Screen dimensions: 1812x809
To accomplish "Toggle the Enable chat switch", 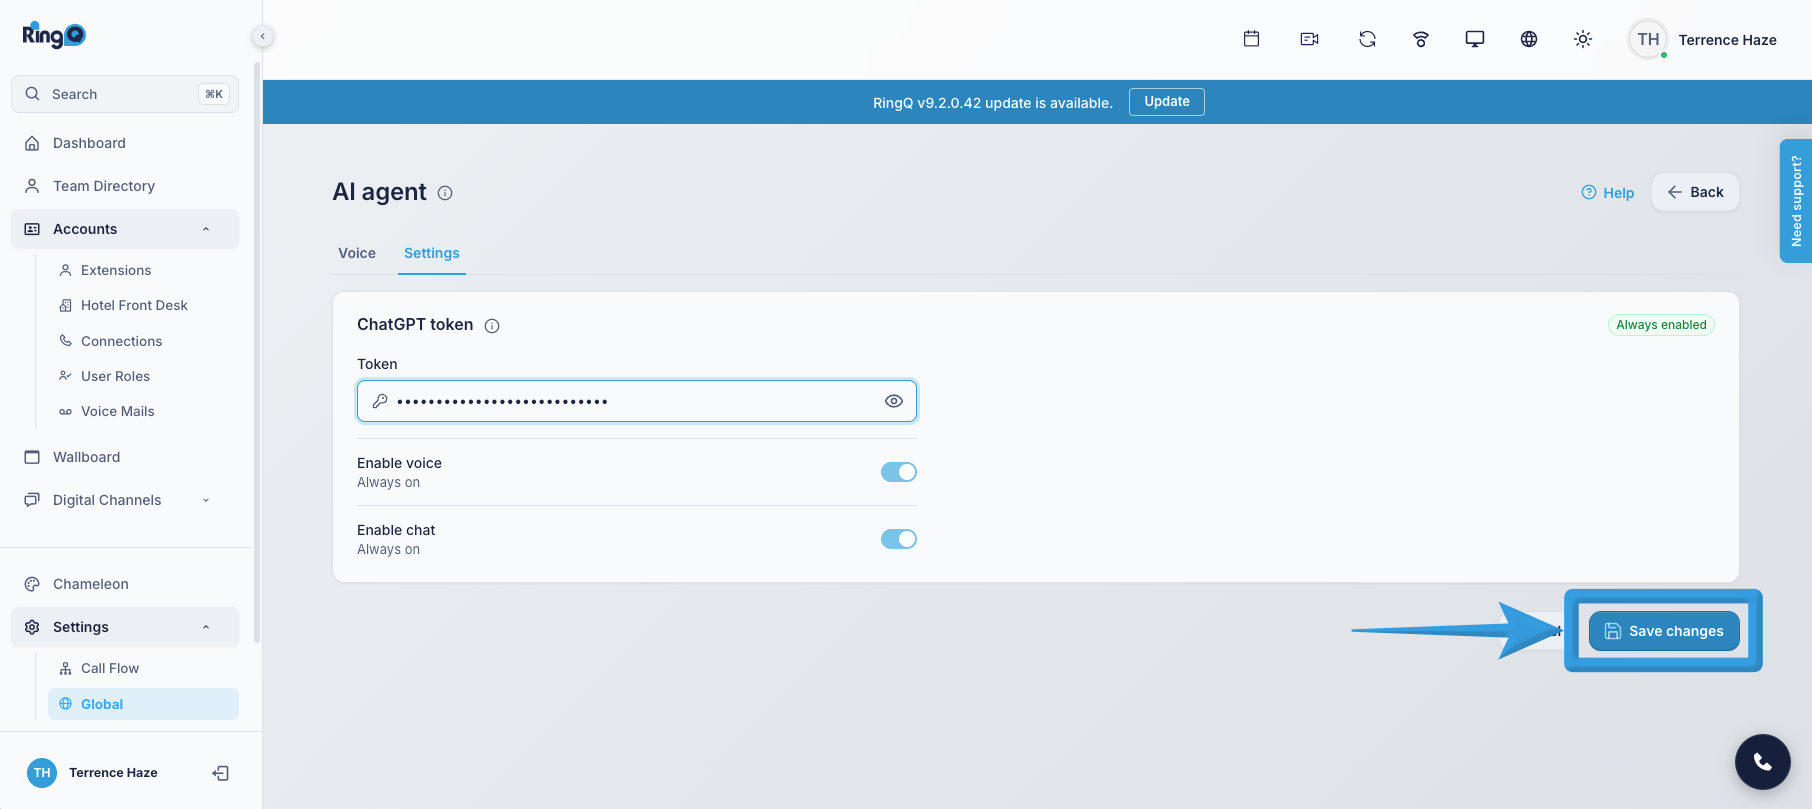I will click(899, 539).
